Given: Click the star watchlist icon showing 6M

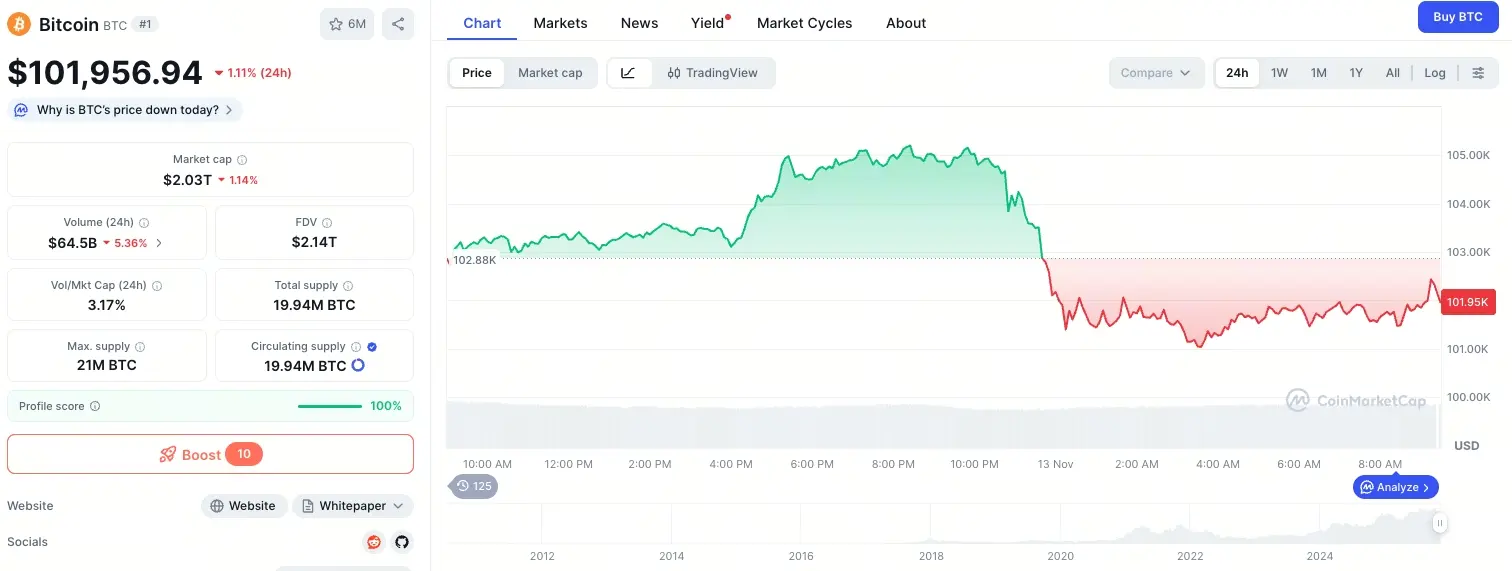Looking at the screenshot, I should (x=347, y=24).
